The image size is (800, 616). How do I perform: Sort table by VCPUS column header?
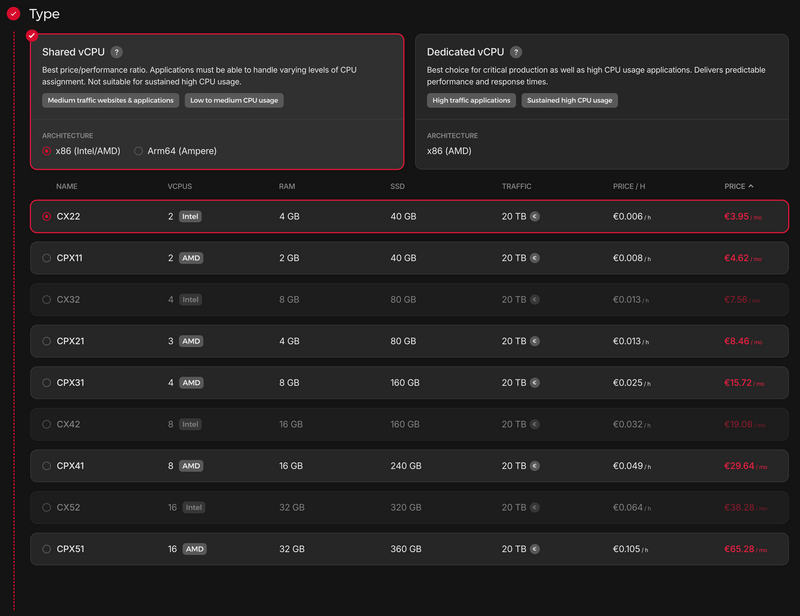(x=180, y=186)
